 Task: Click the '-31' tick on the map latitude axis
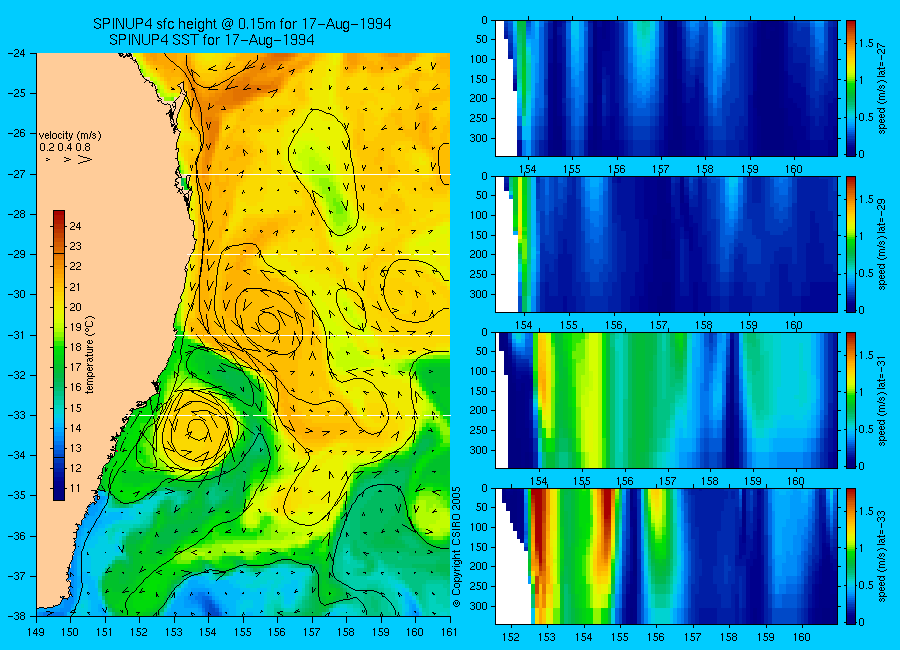point(16,335)
